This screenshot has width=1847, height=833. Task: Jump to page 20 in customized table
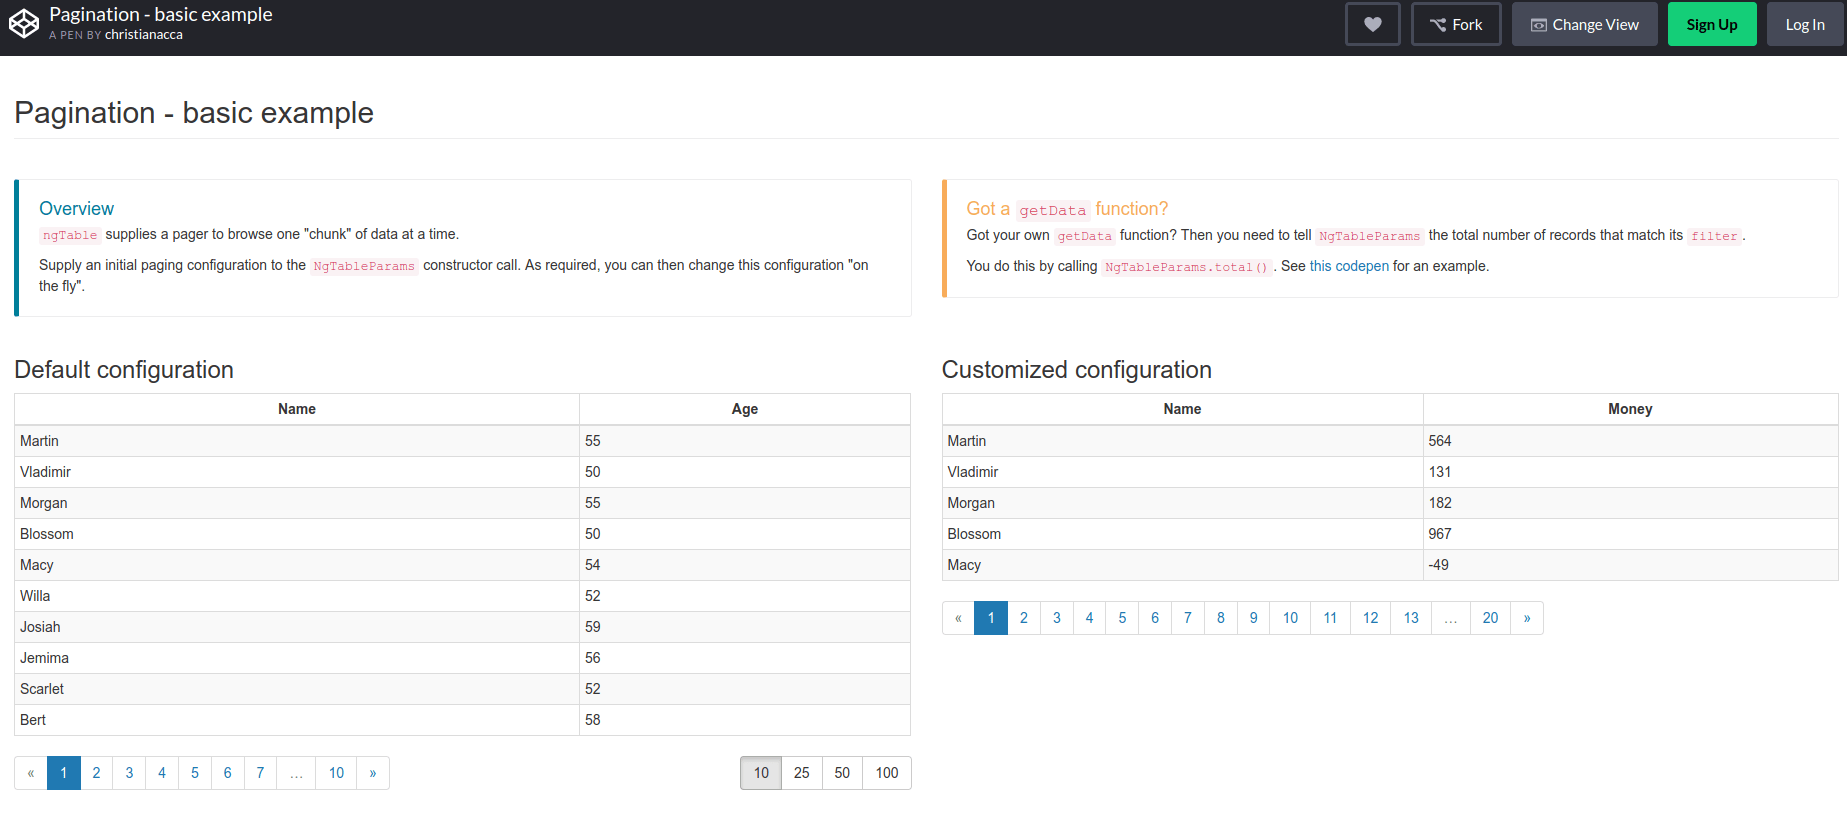1490,618
